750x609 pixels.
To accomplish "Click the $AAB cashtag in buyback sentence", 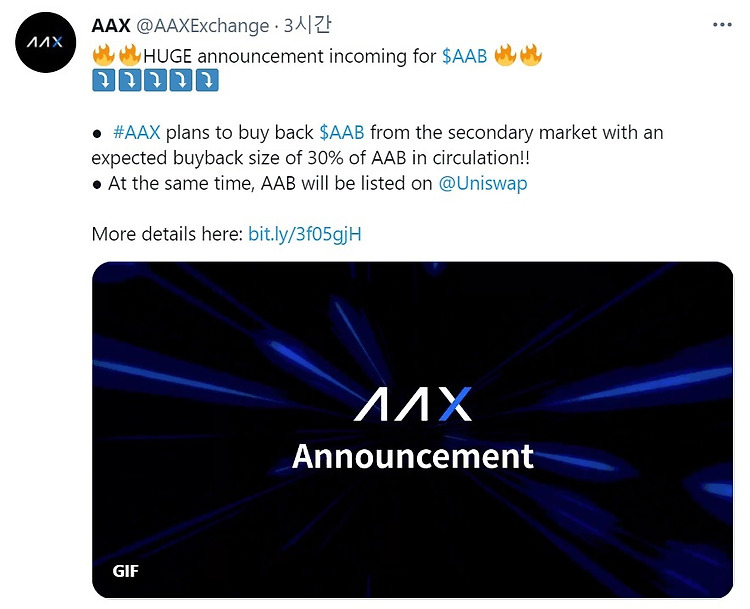I will (342, 133).
